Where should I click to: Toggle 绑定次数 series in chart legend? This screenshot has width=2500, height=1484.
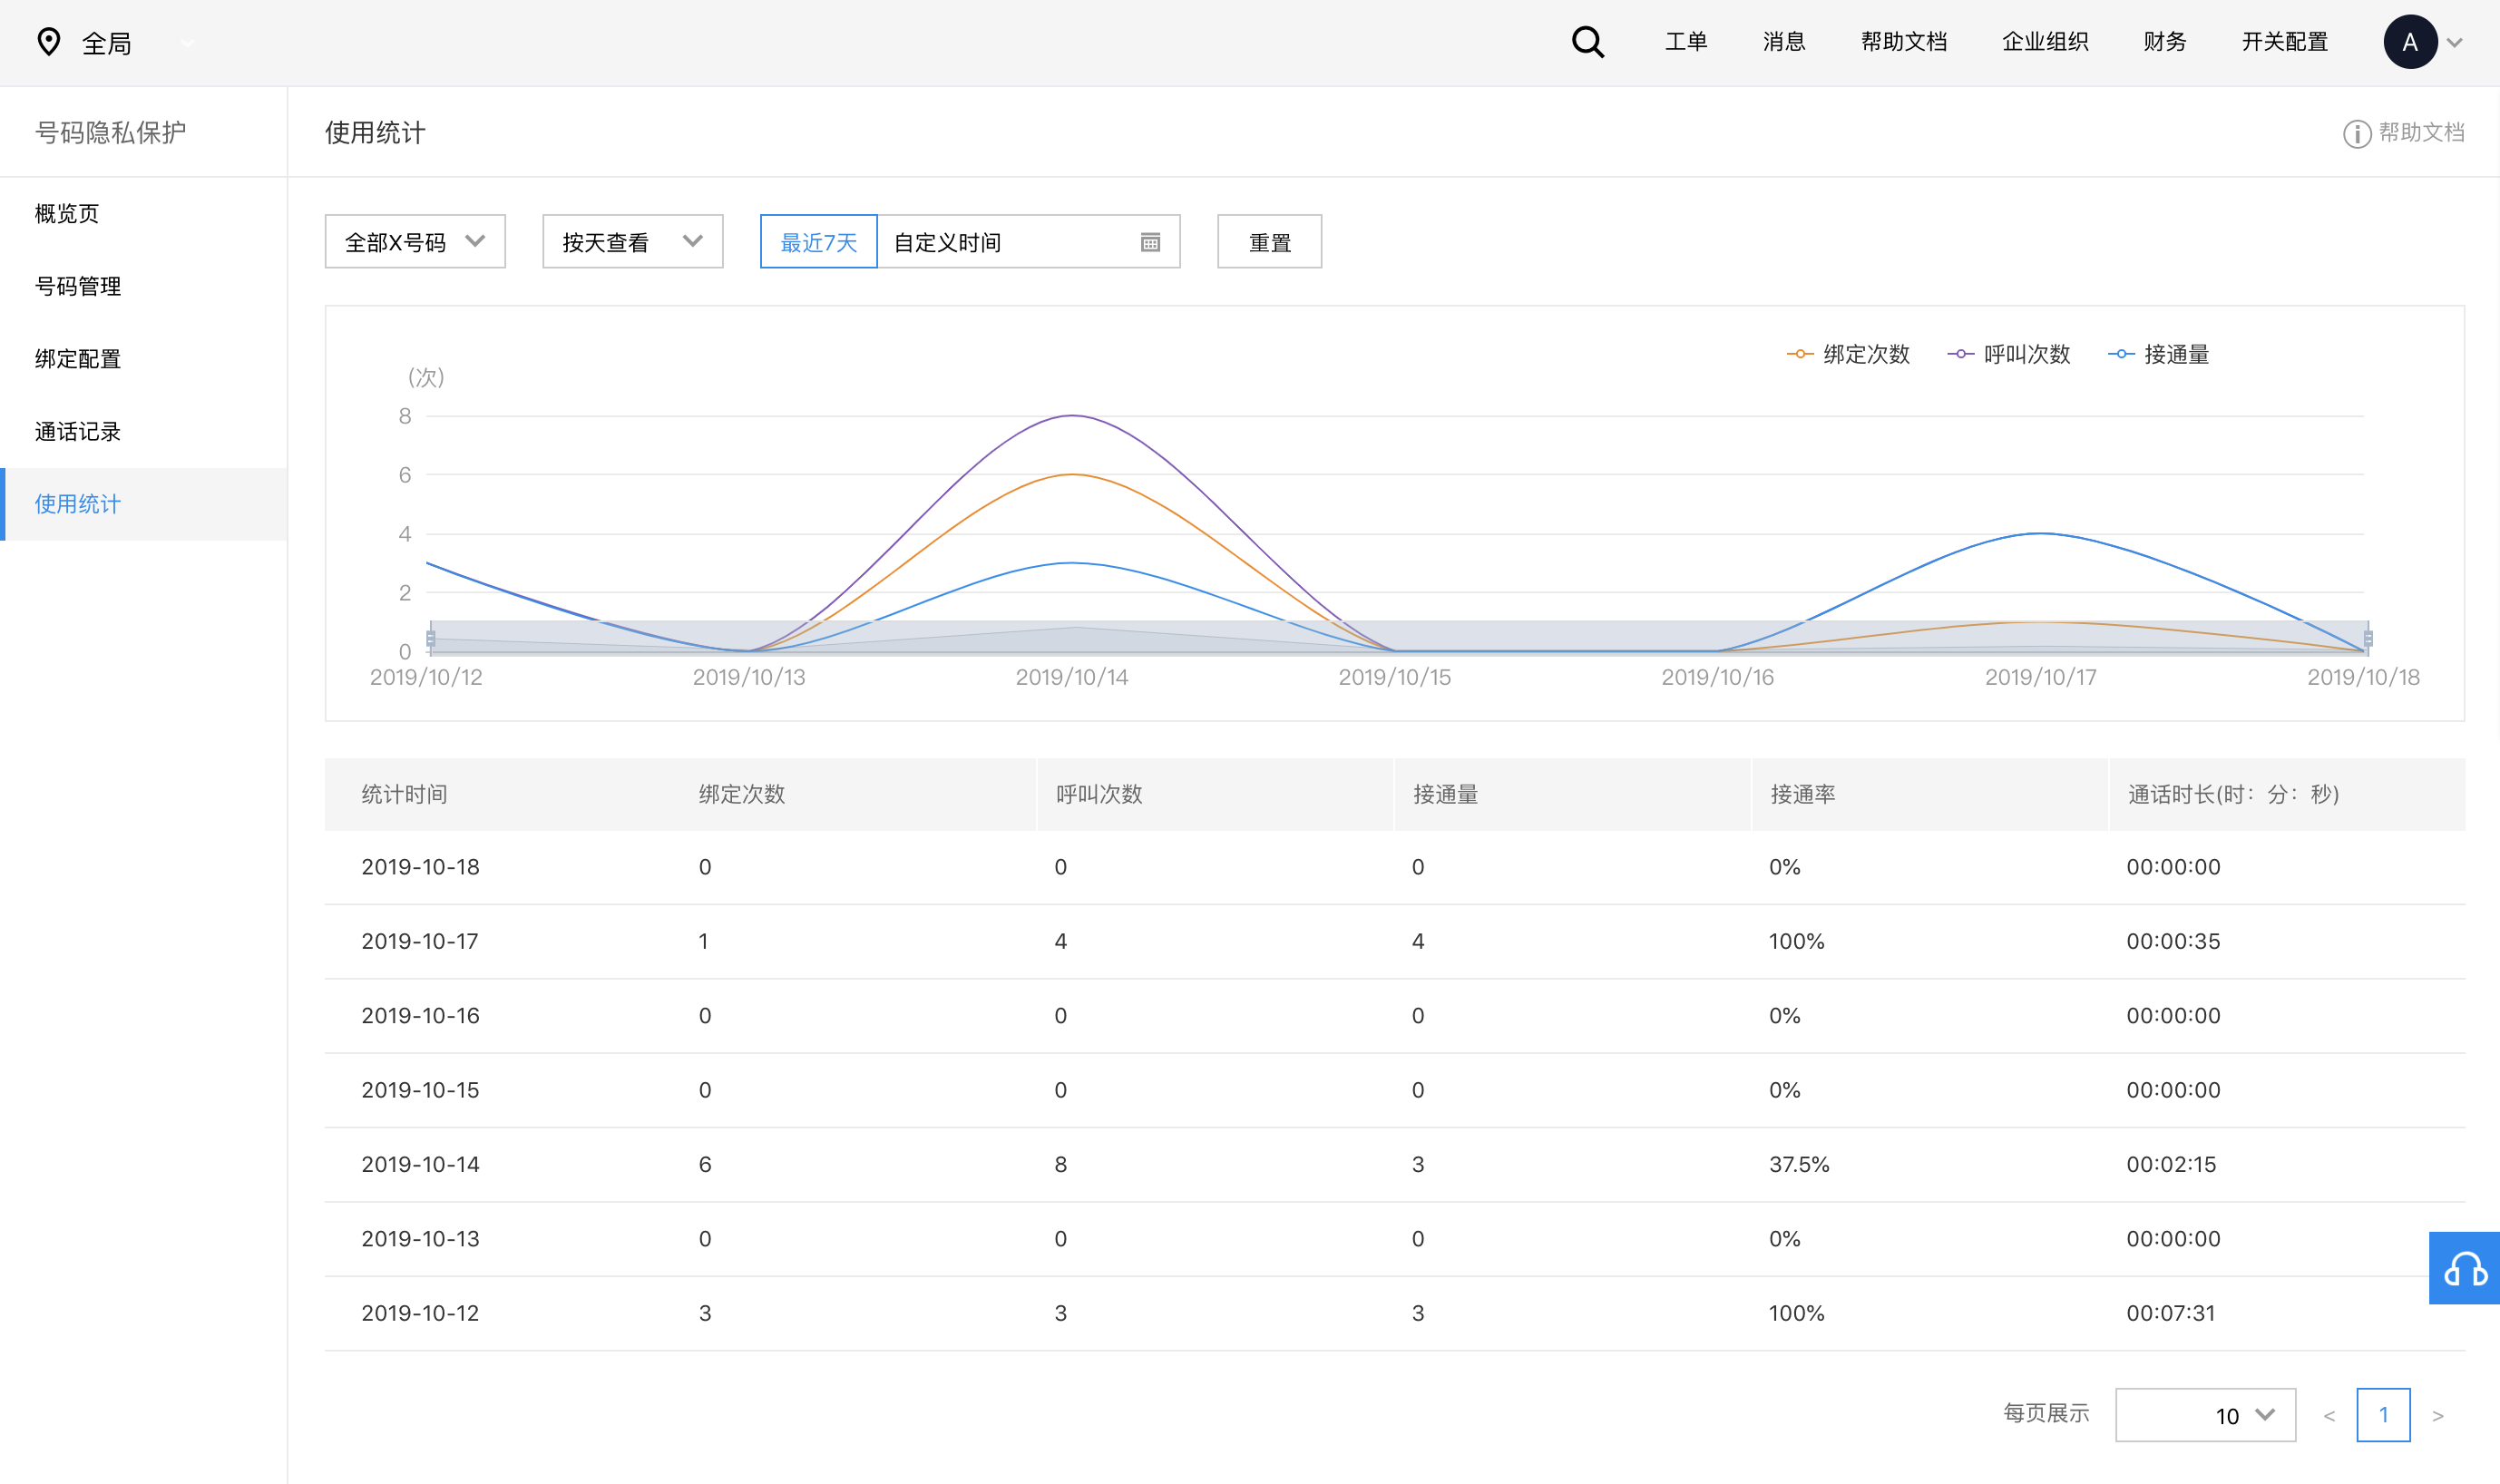coord(1848,354)
